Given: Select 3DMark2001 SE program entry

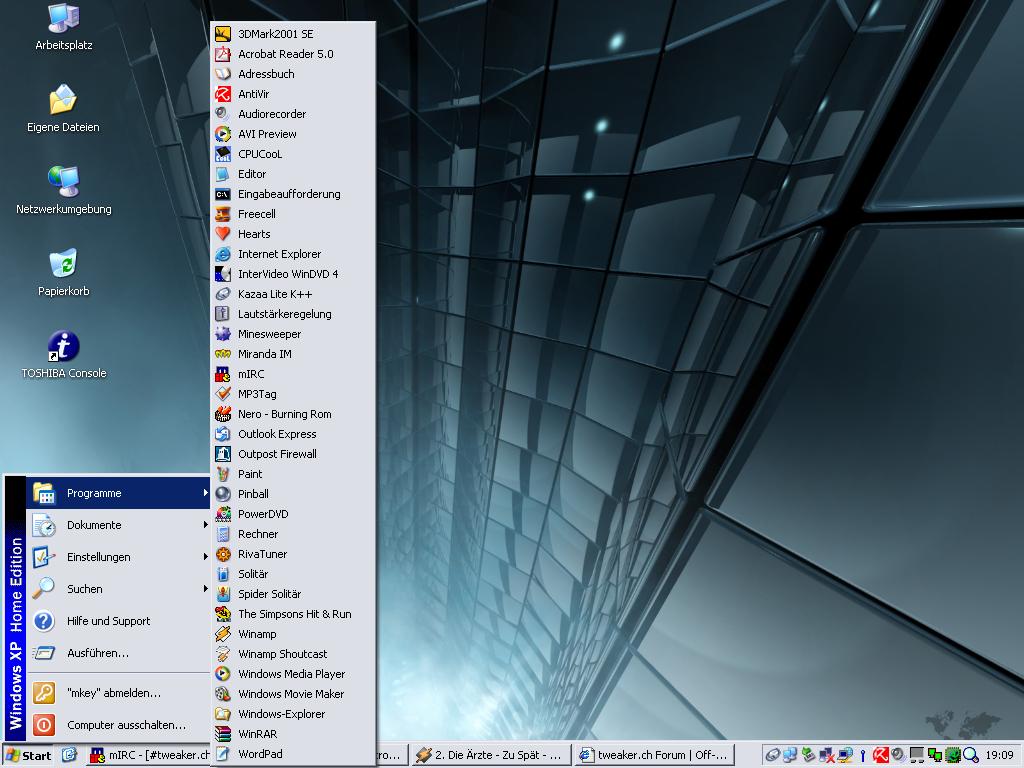Looking at the screenshot, I should click(275, 34).
